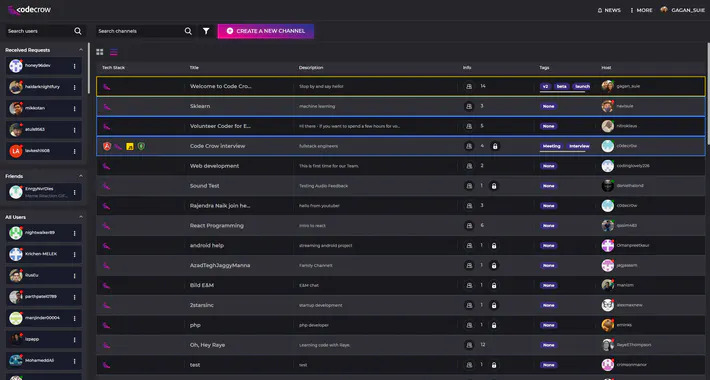Click the beta tag
The width and height of the screenshot is (710, 380).
click(x=561, y=87)
